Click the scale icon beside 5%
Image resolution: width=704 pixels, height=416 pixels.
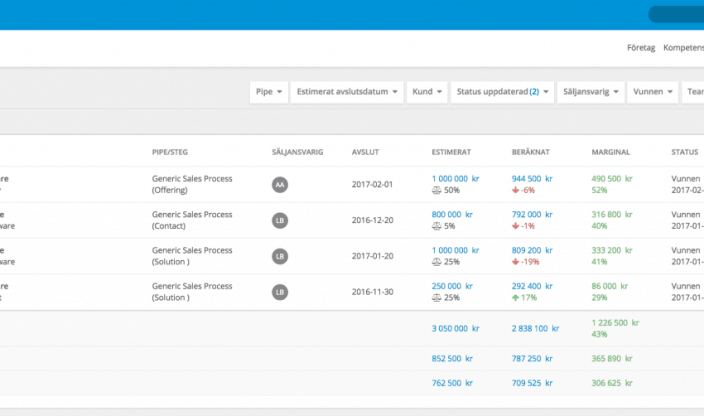(x=436, y=226)
